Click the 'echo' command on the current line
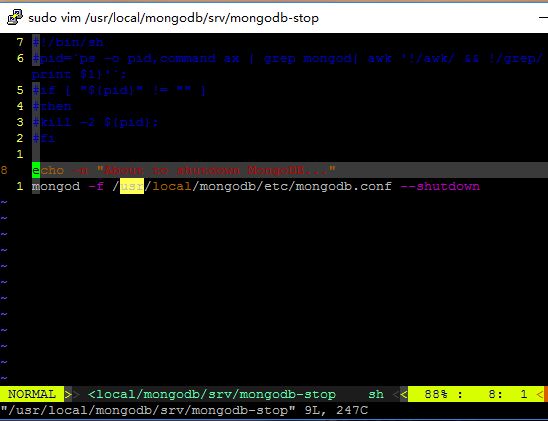Screen dimensions: 548x421 coord(48,170)
